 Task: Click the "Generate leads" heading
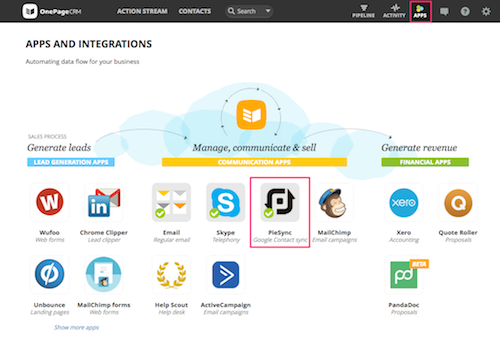tap(59, 147)
